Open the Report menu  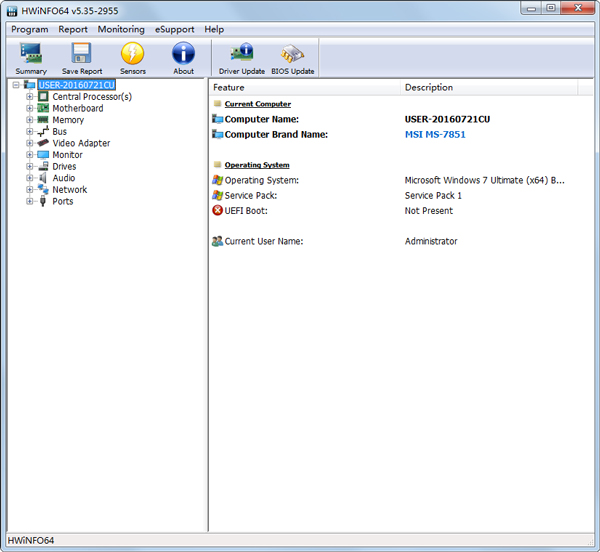[73, 29]
